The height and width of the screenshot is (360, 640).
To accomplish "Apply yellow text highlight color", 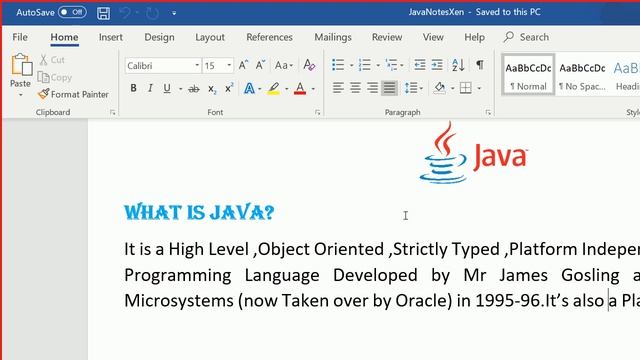I will pos(274,88).
